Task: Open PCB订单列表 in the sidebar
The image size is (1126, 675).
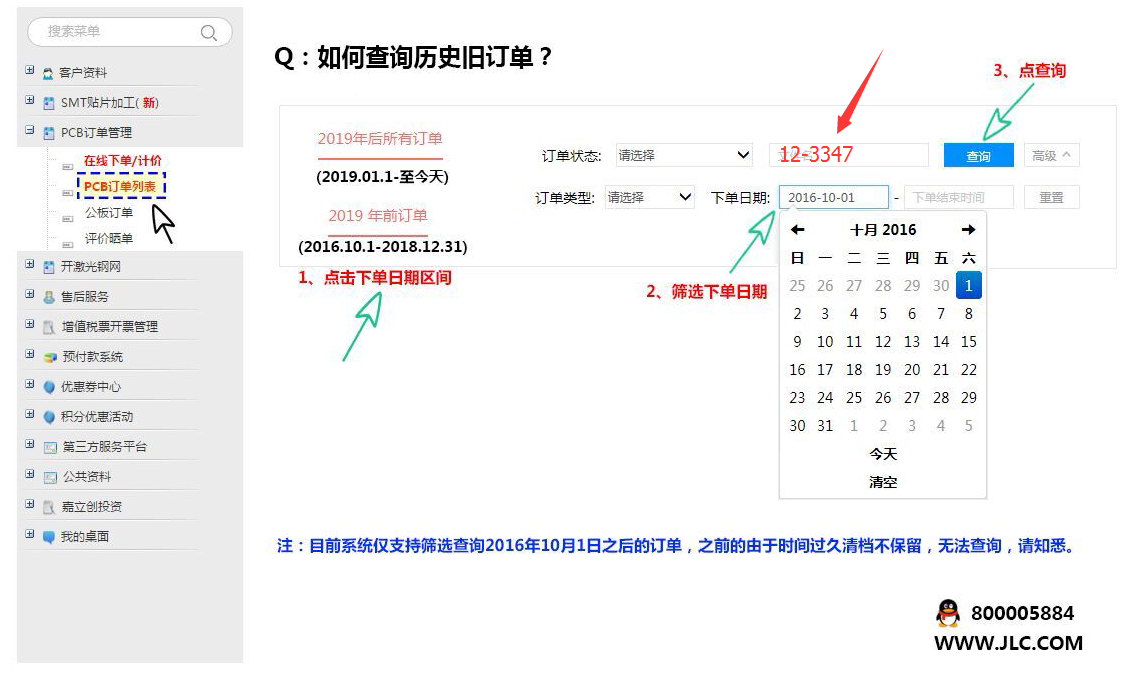Action: coord(119,186)
